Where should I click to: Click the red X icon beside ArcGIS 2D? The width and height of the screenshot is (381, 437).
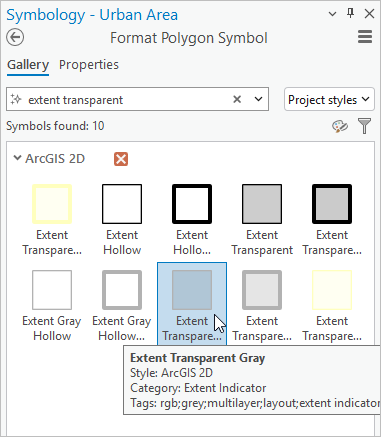(121, 159)
